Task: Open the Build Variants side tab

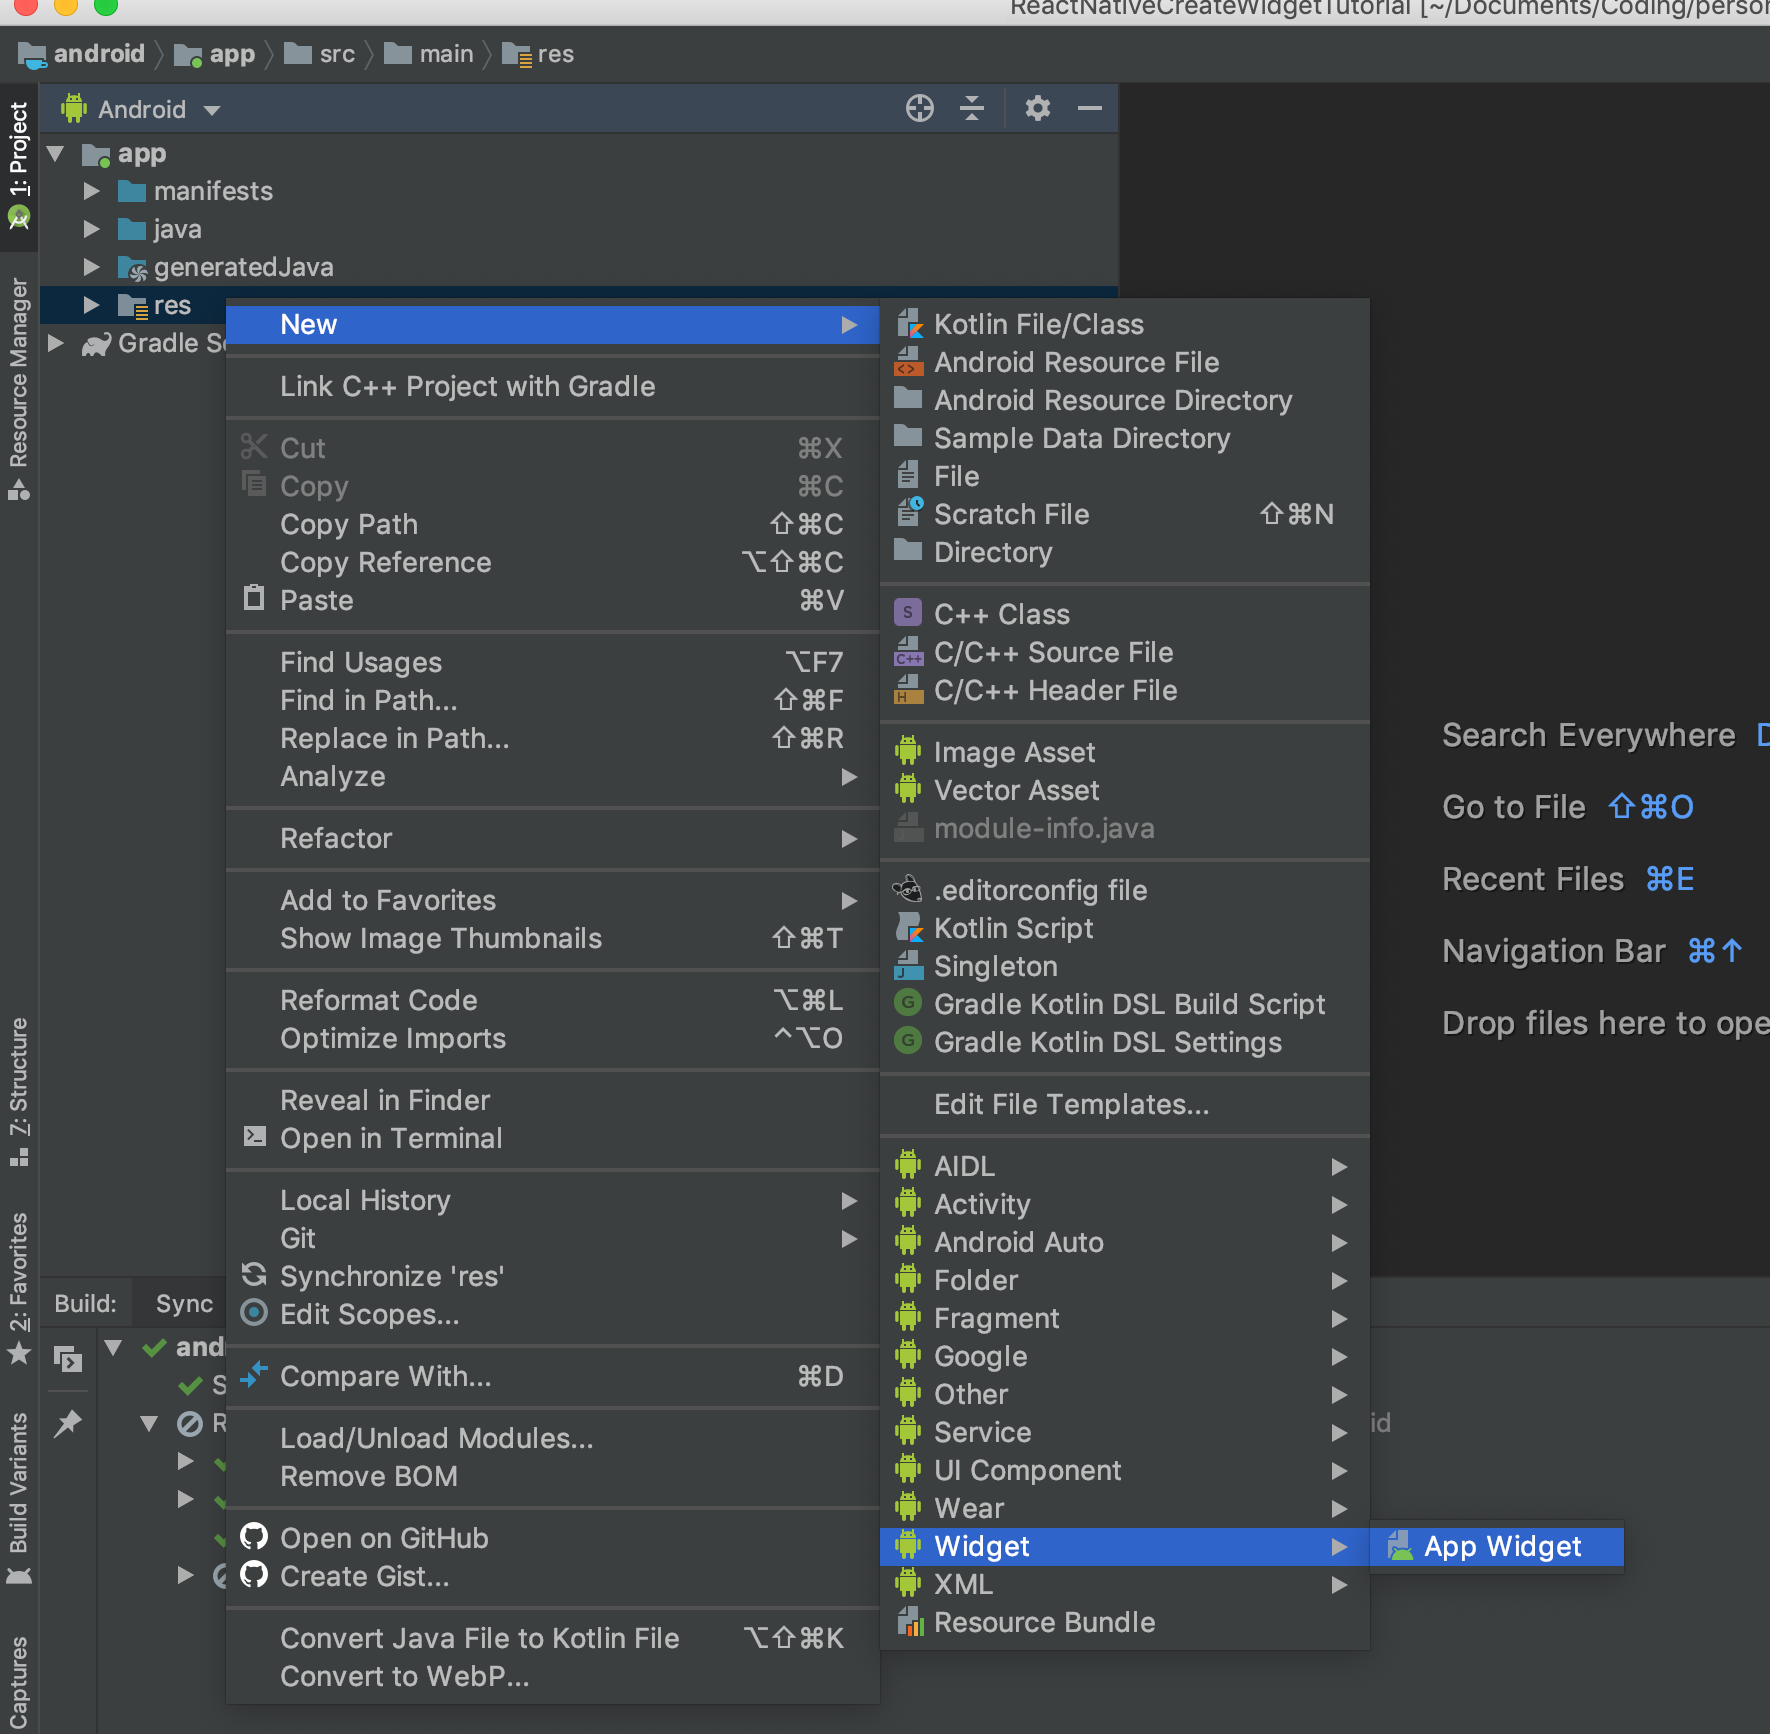Action: pyautogui.click(x=19, y=1498)
